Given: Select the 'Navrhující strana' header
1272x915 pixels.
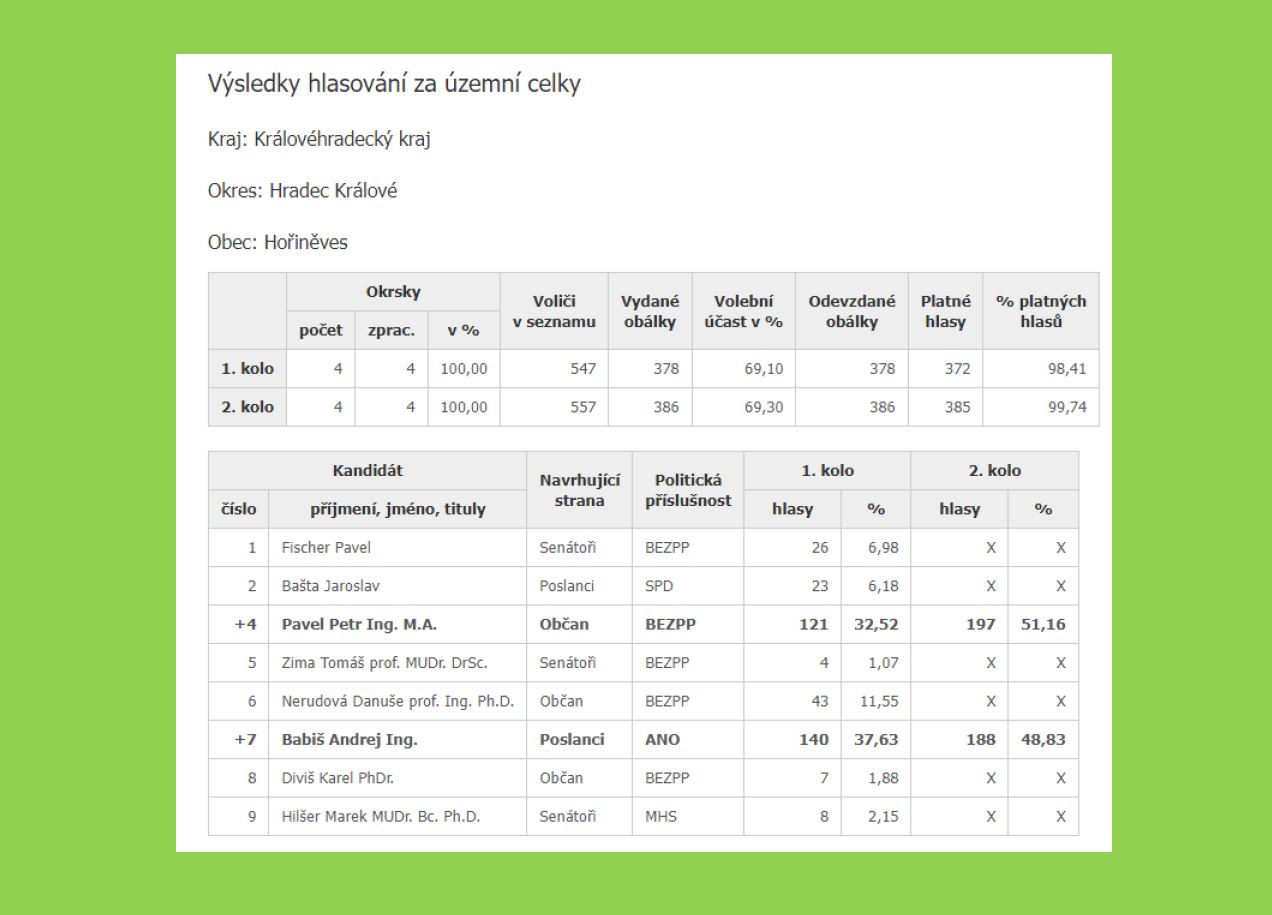Looking at the screenshot, I should tap(579, 490).
